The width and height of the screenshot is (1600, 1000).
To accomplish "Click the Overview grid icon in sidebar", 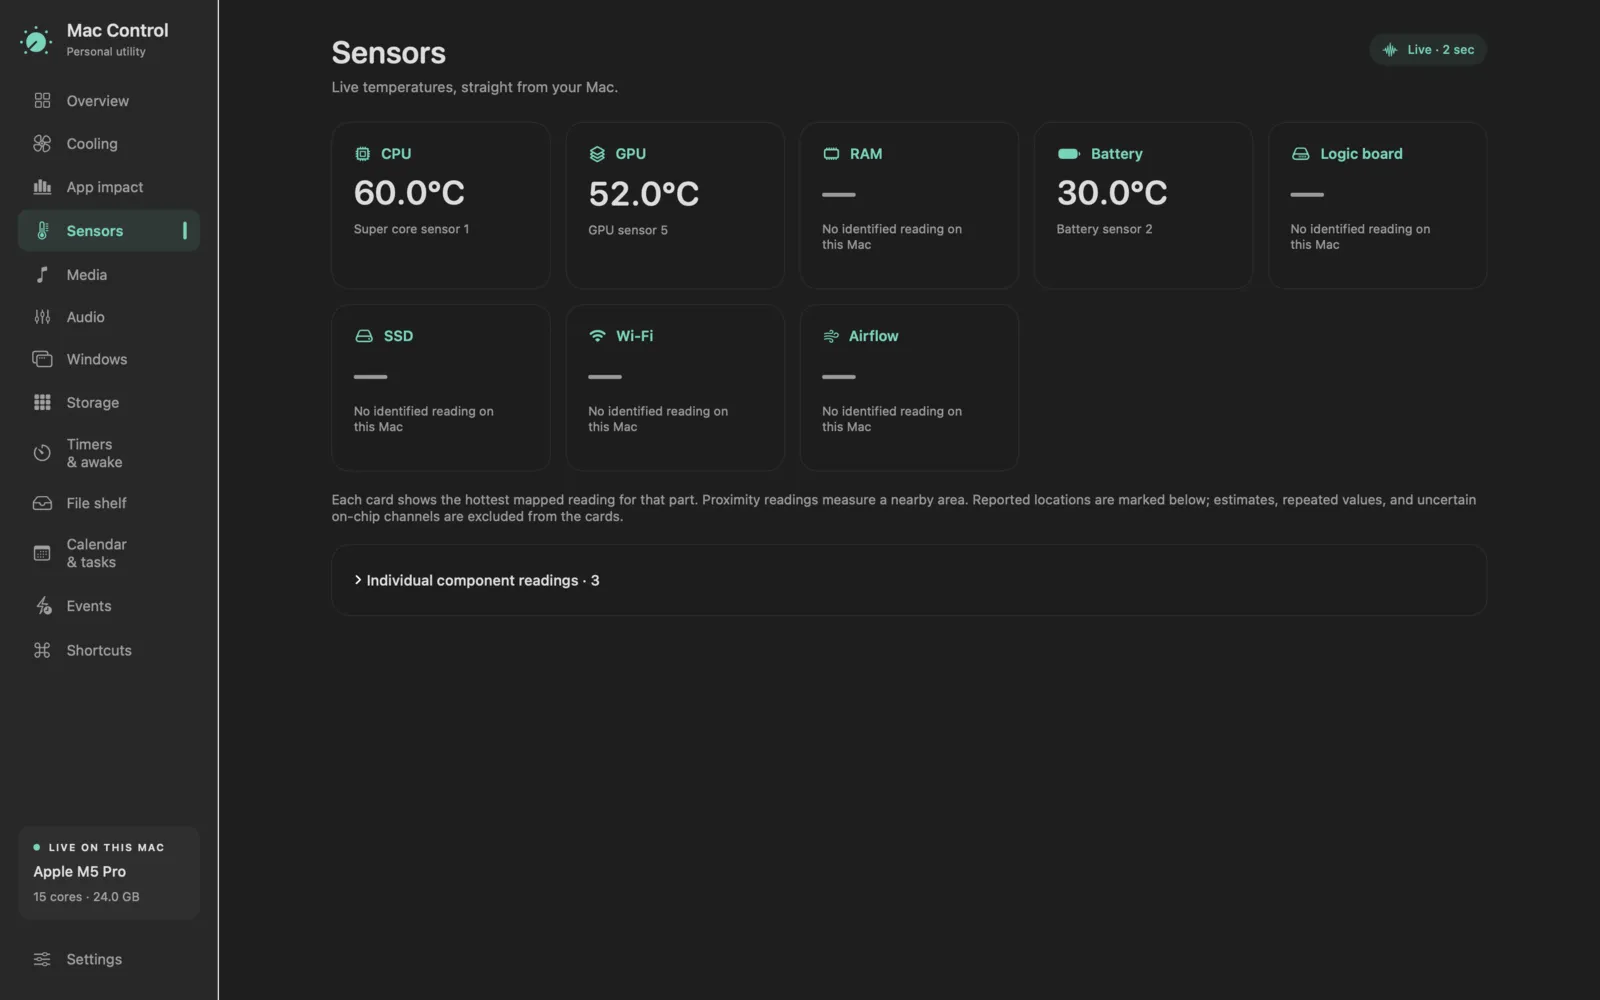I will point(42,101).
